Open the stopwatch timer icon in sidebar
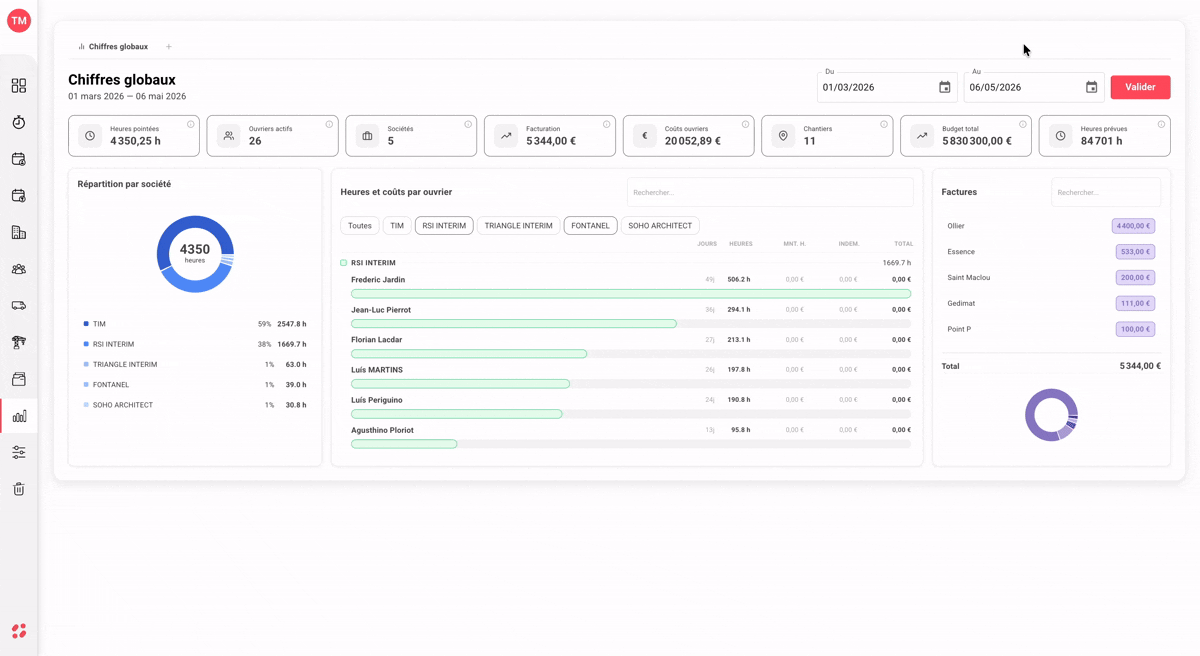This screenshot has width=1200, height=656. point(19,122)
